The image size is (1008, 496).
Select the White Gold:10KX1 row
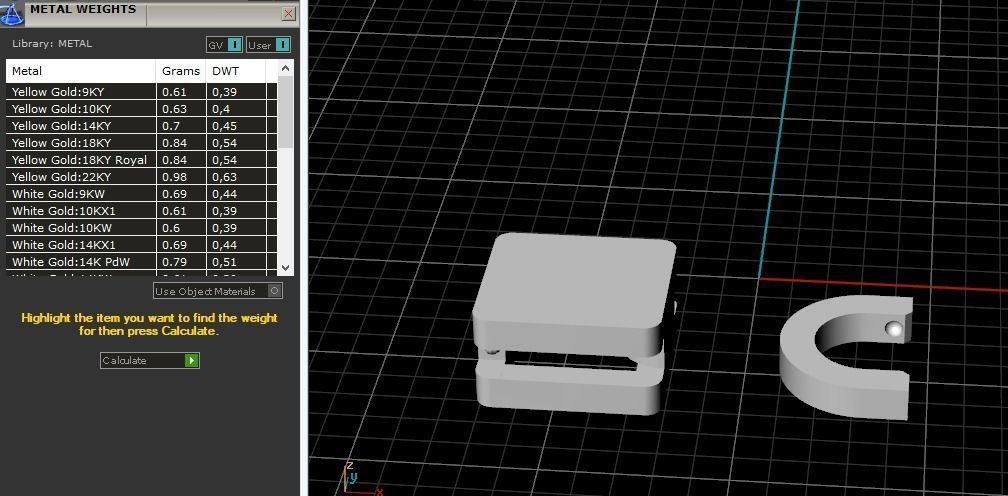[x=141, y=211]
